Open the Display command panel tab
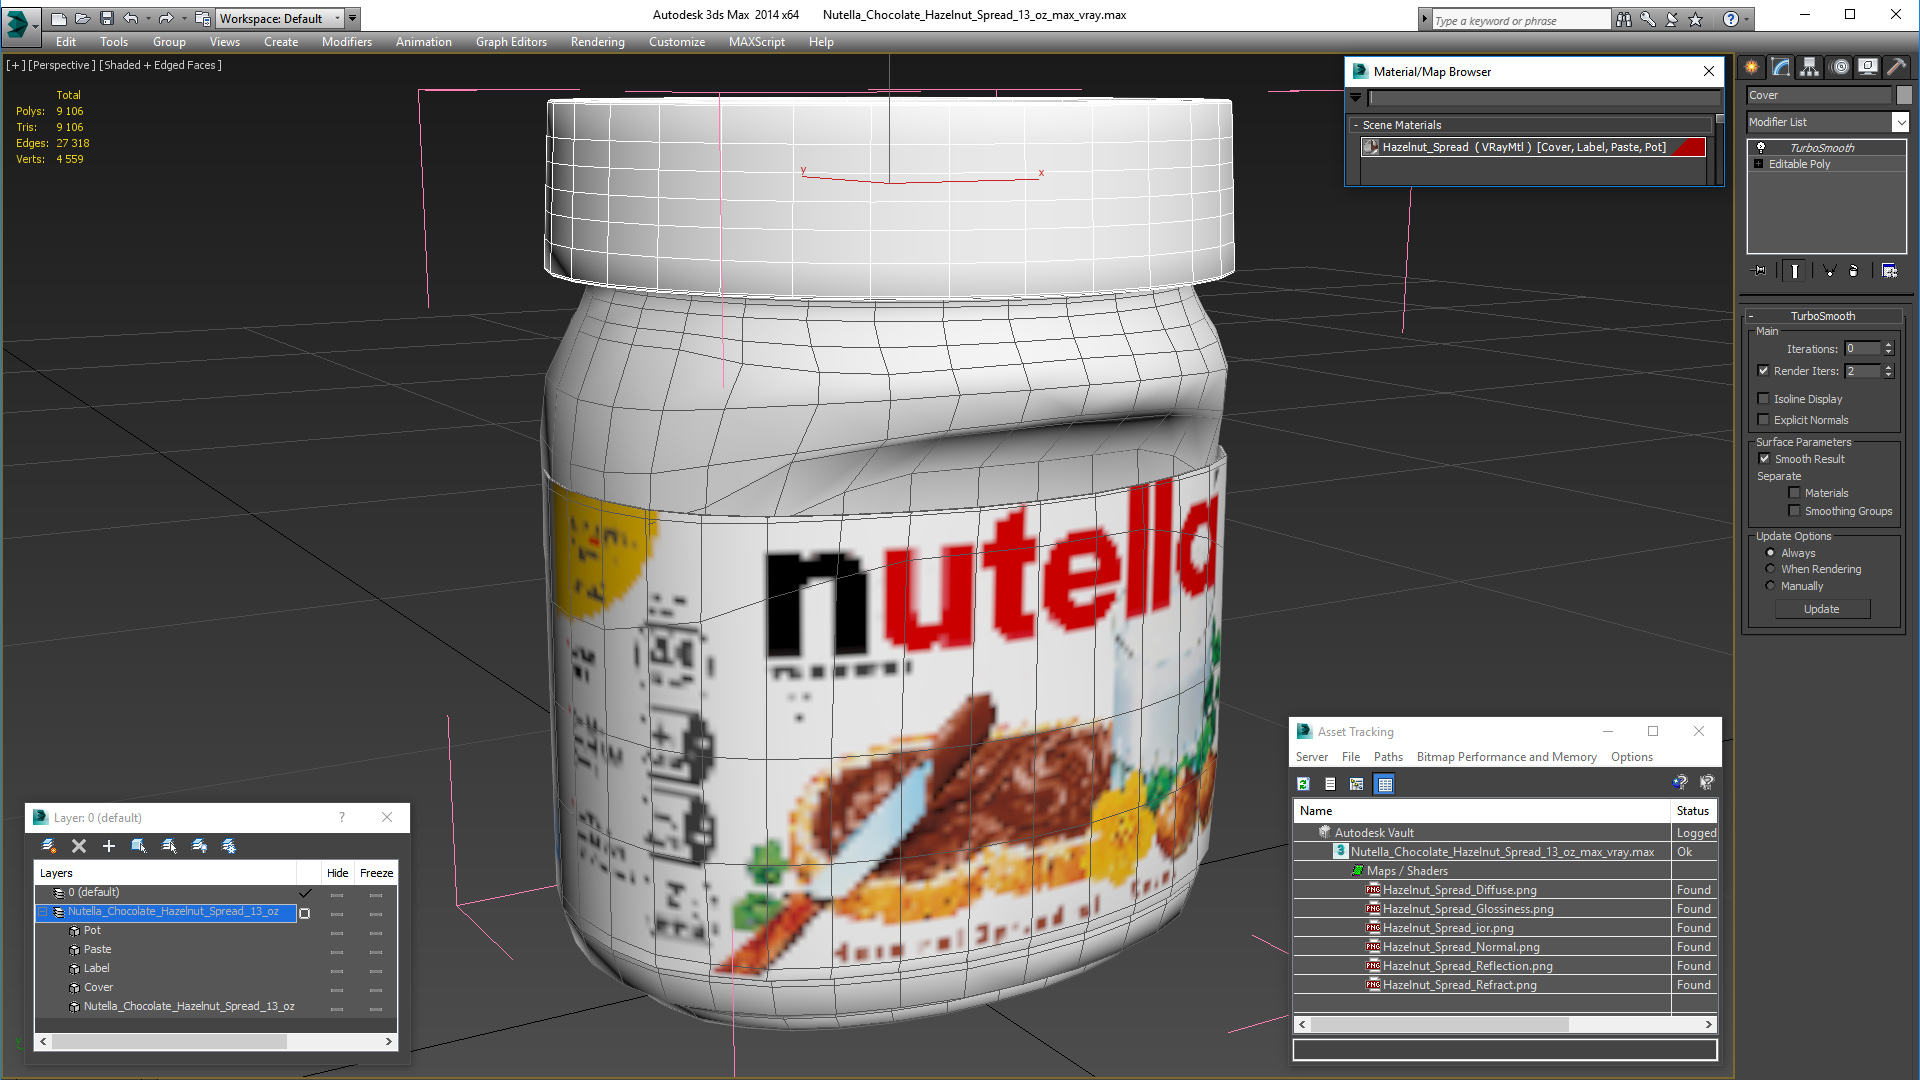This screenshot has height=1080, width=1920. coord(1868,67)
